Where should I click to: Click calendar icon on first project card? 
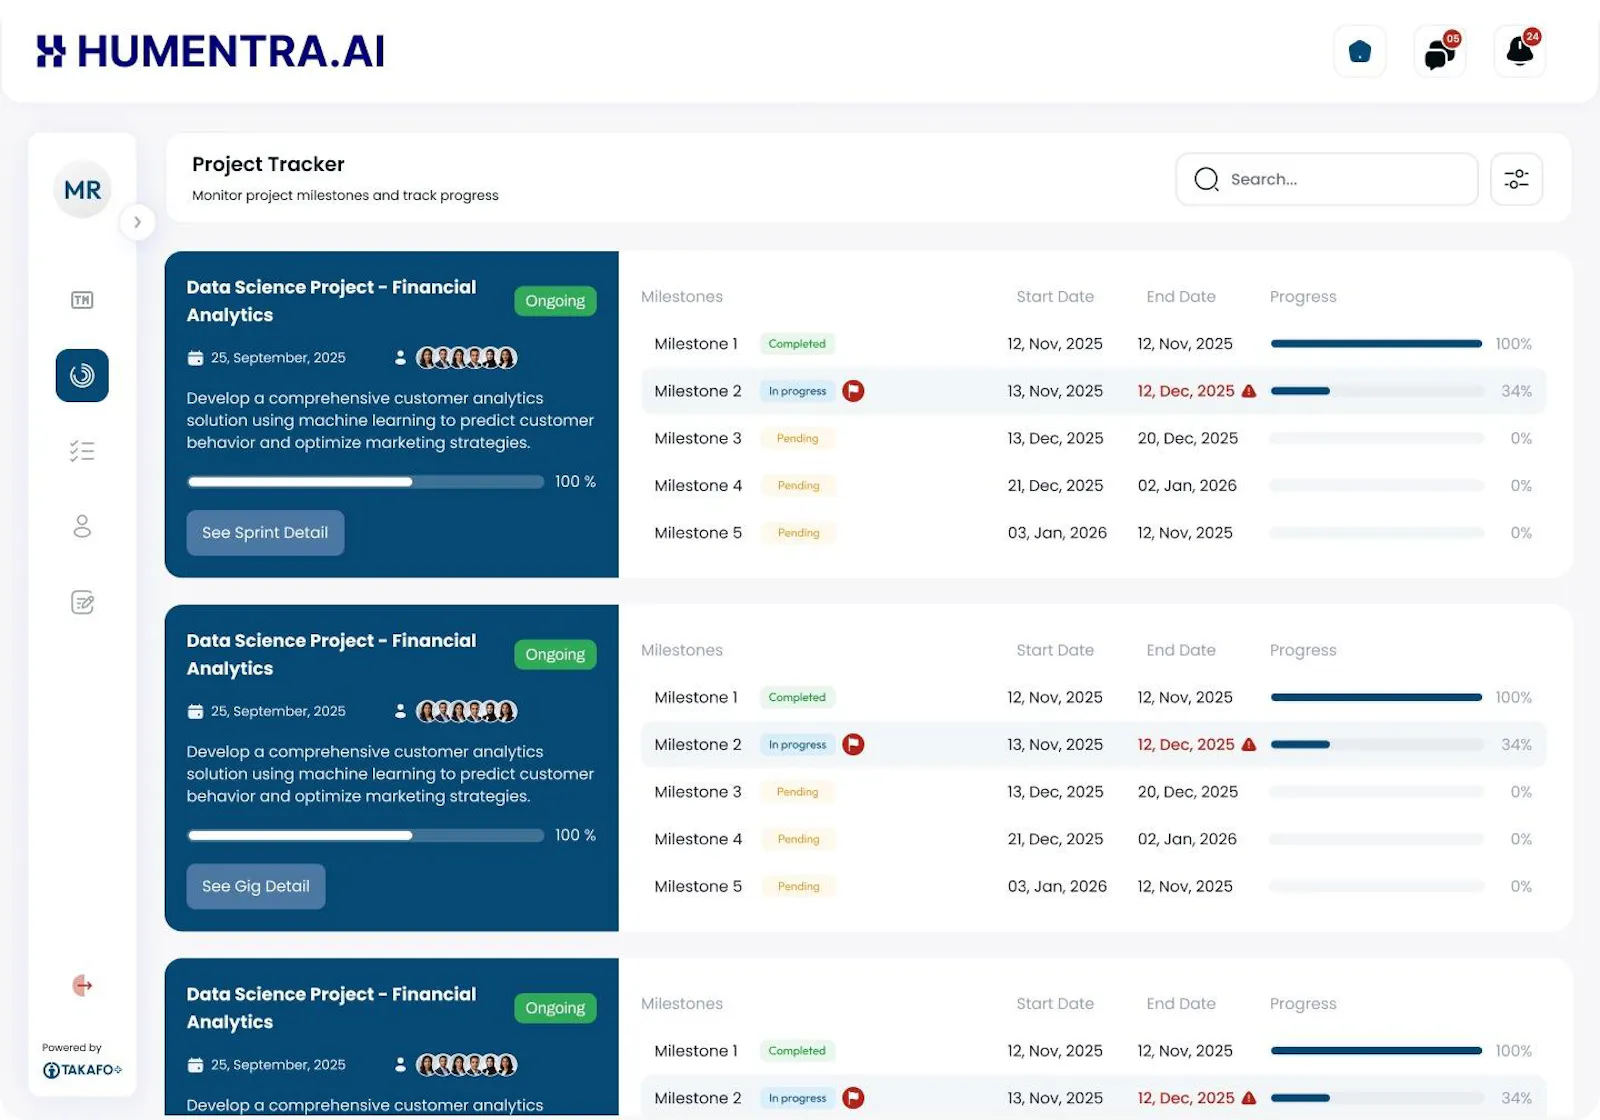click(x=195, y=358)
